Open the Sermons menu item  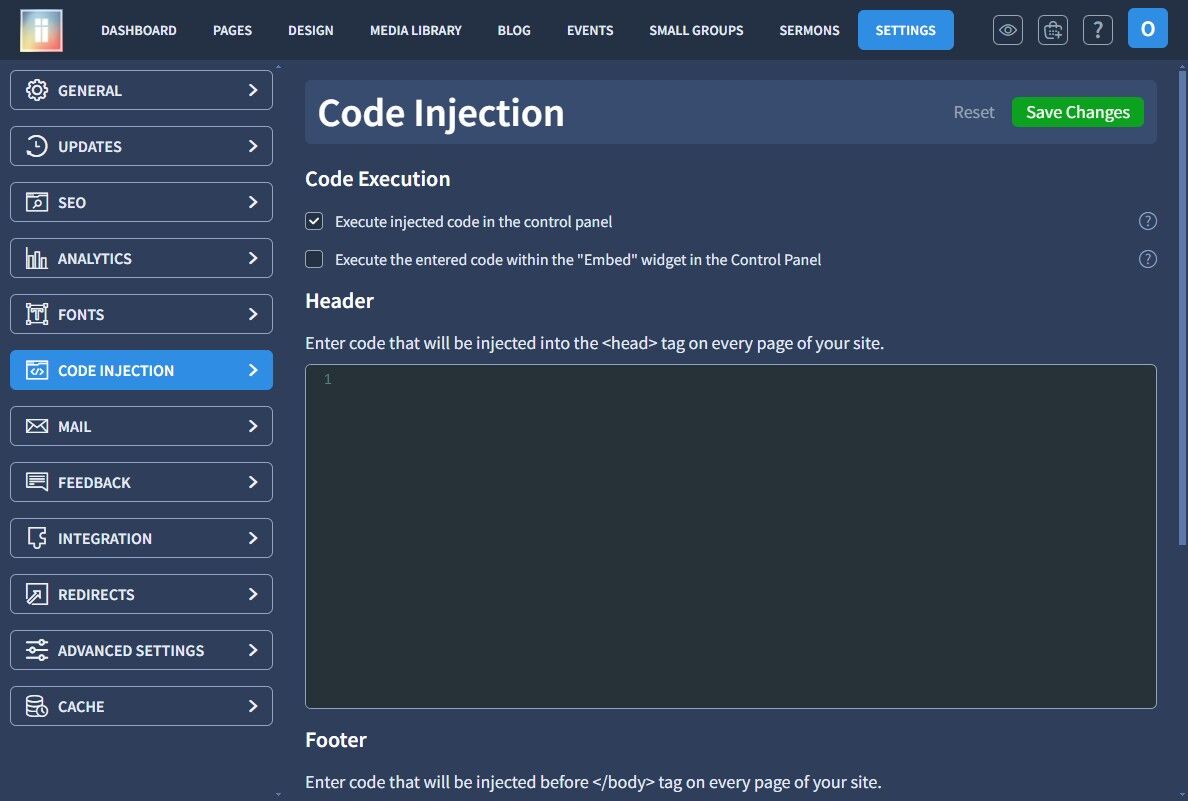809,30
